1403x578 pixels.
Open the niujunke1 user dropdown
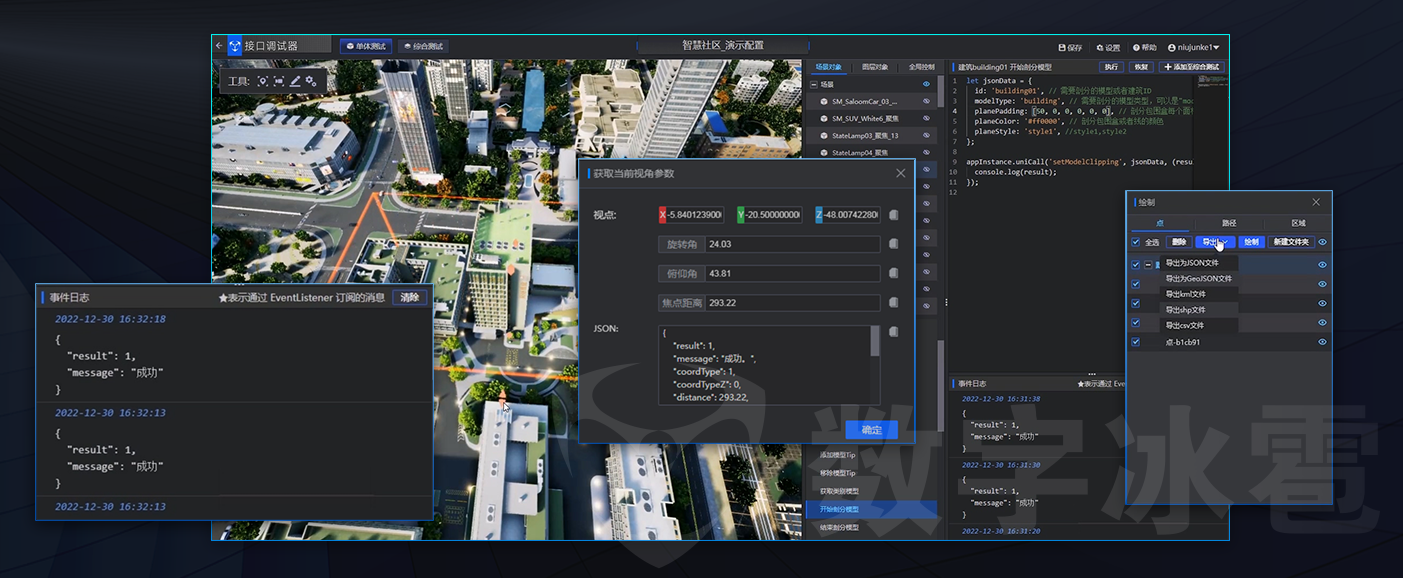tap(1193, 47)
